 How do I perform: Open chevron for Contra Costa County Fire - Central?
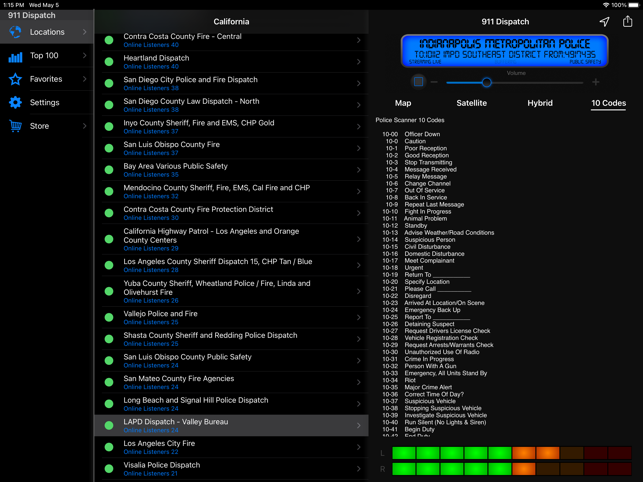click(358, 40)
